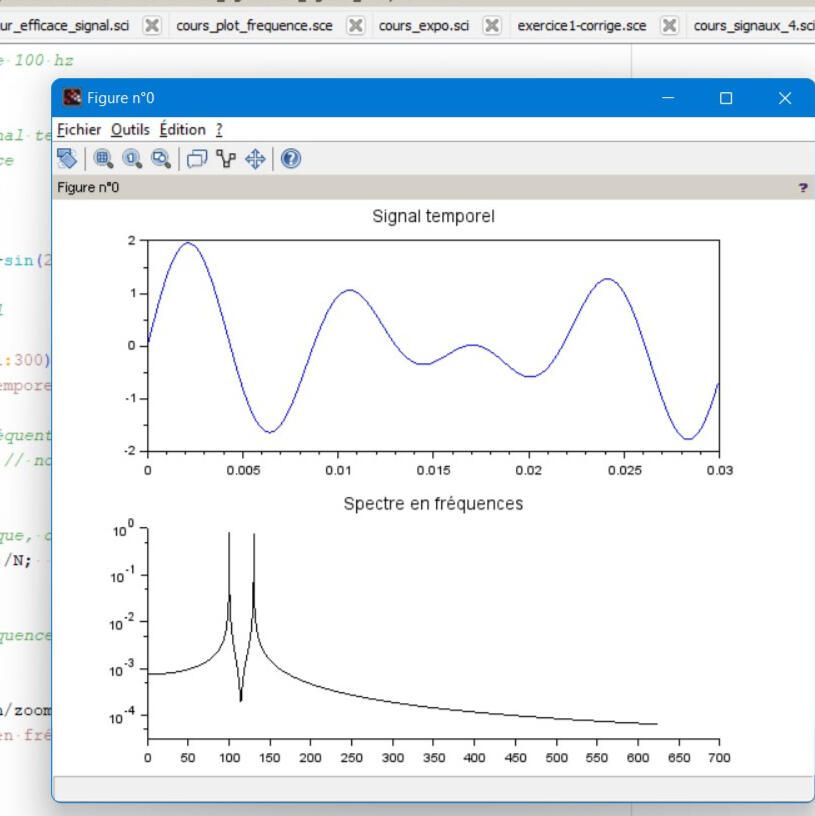
Task: Open the Fichier menu
Action: pyautogui.click(x=79, y=130)
